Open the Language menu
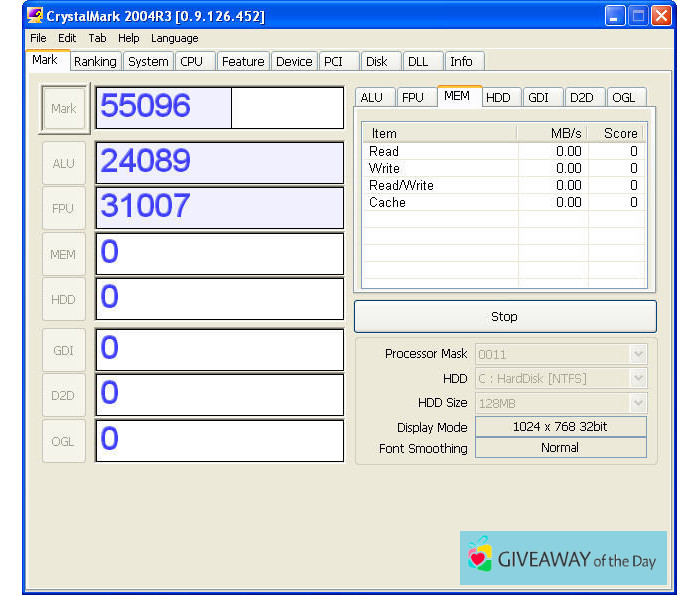 point(174,38)
